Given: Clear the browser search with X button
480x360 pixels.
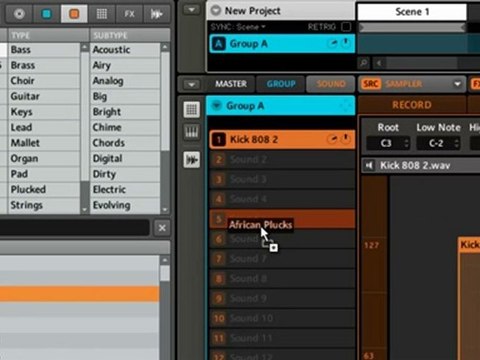Looking at the screenshot, I should point(162,228).
